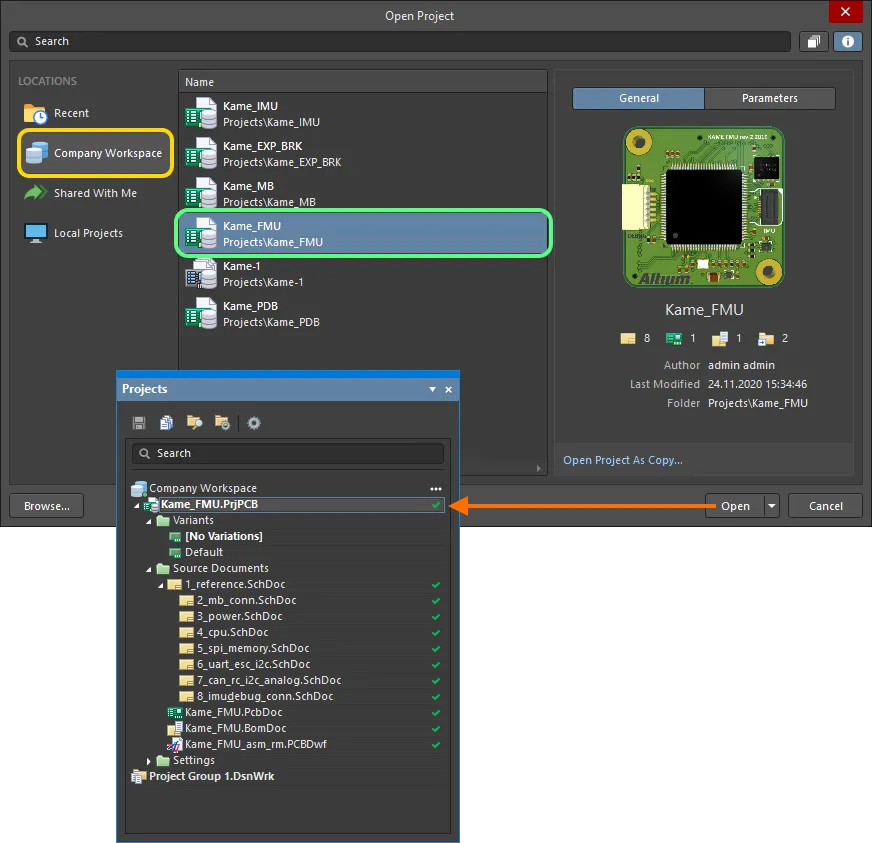Select the Company Workspace tree node

coord(202,488)
